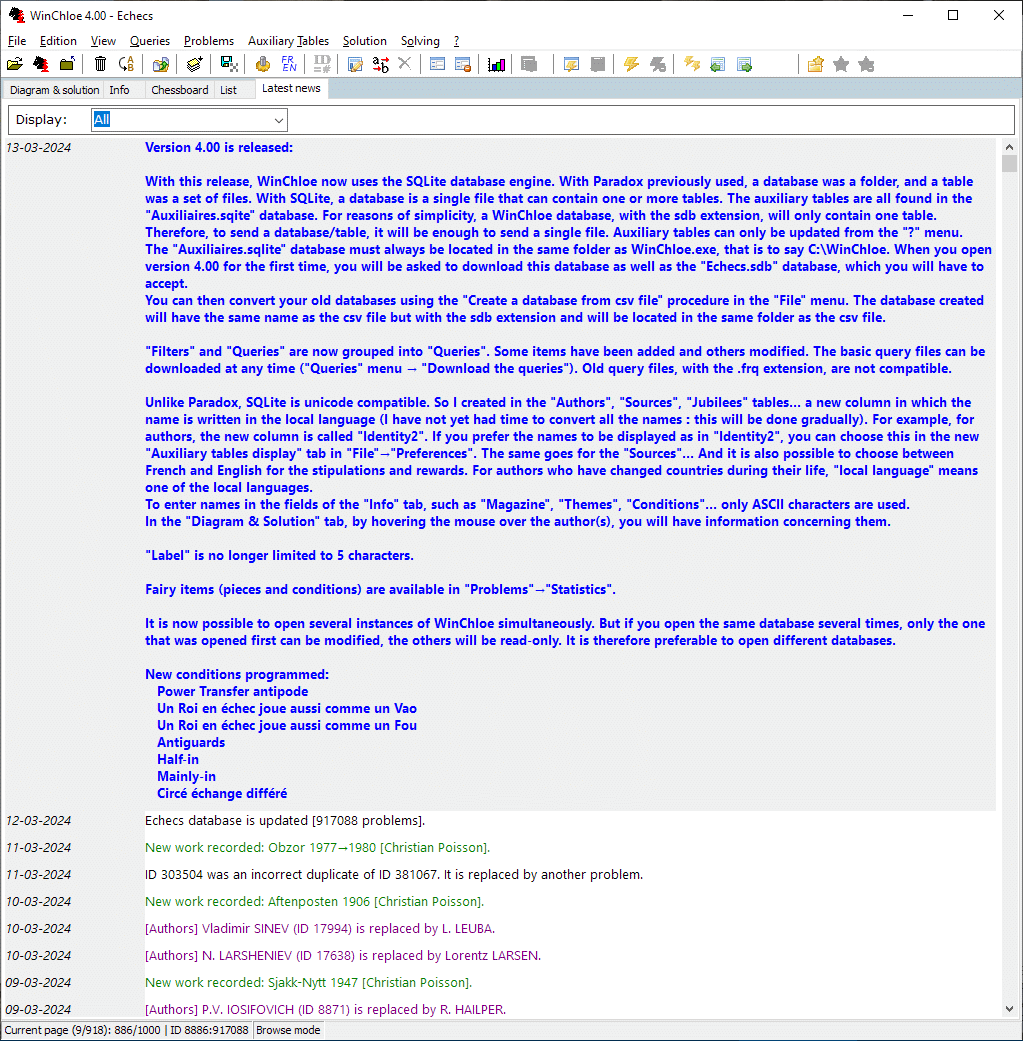
Task: Click the gray crossed lightning bolt icon
Action: 657,64
